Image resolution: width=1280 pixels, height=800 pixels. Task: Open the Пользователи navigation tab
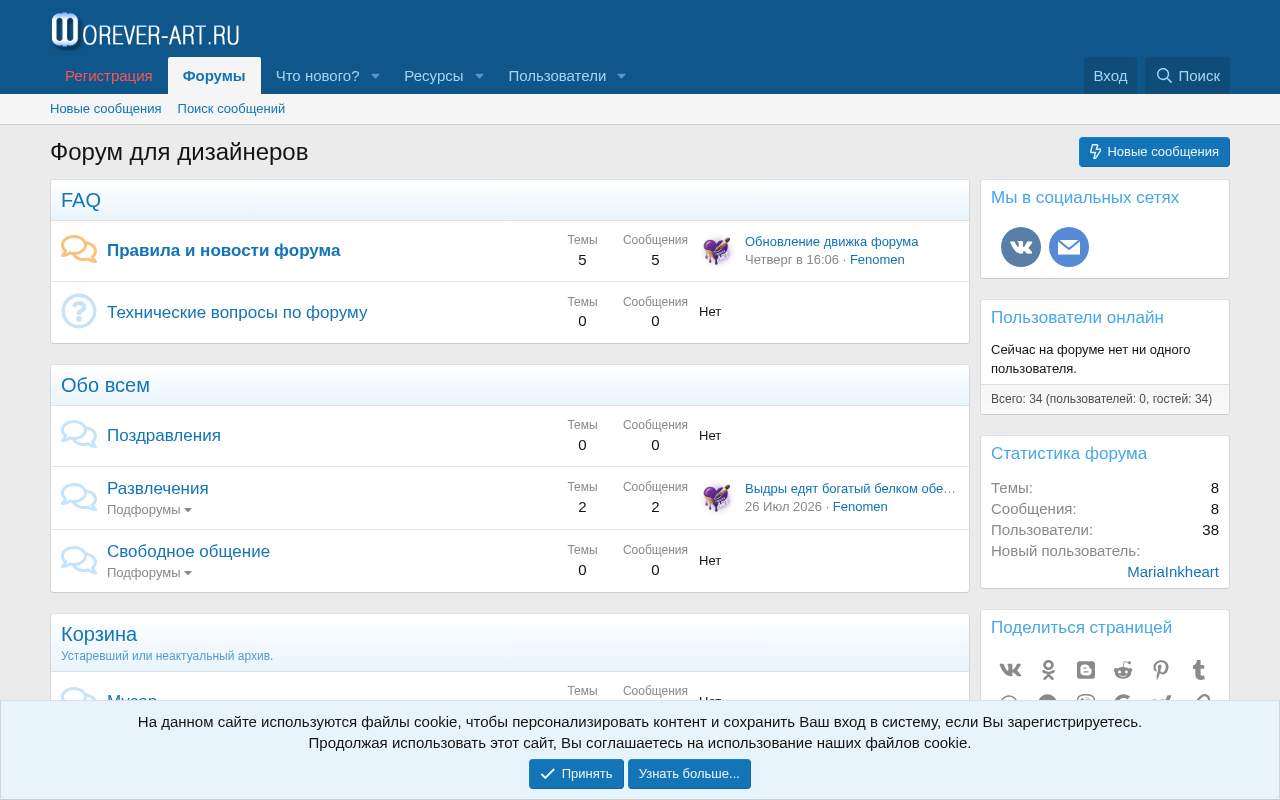coord(557,76)
